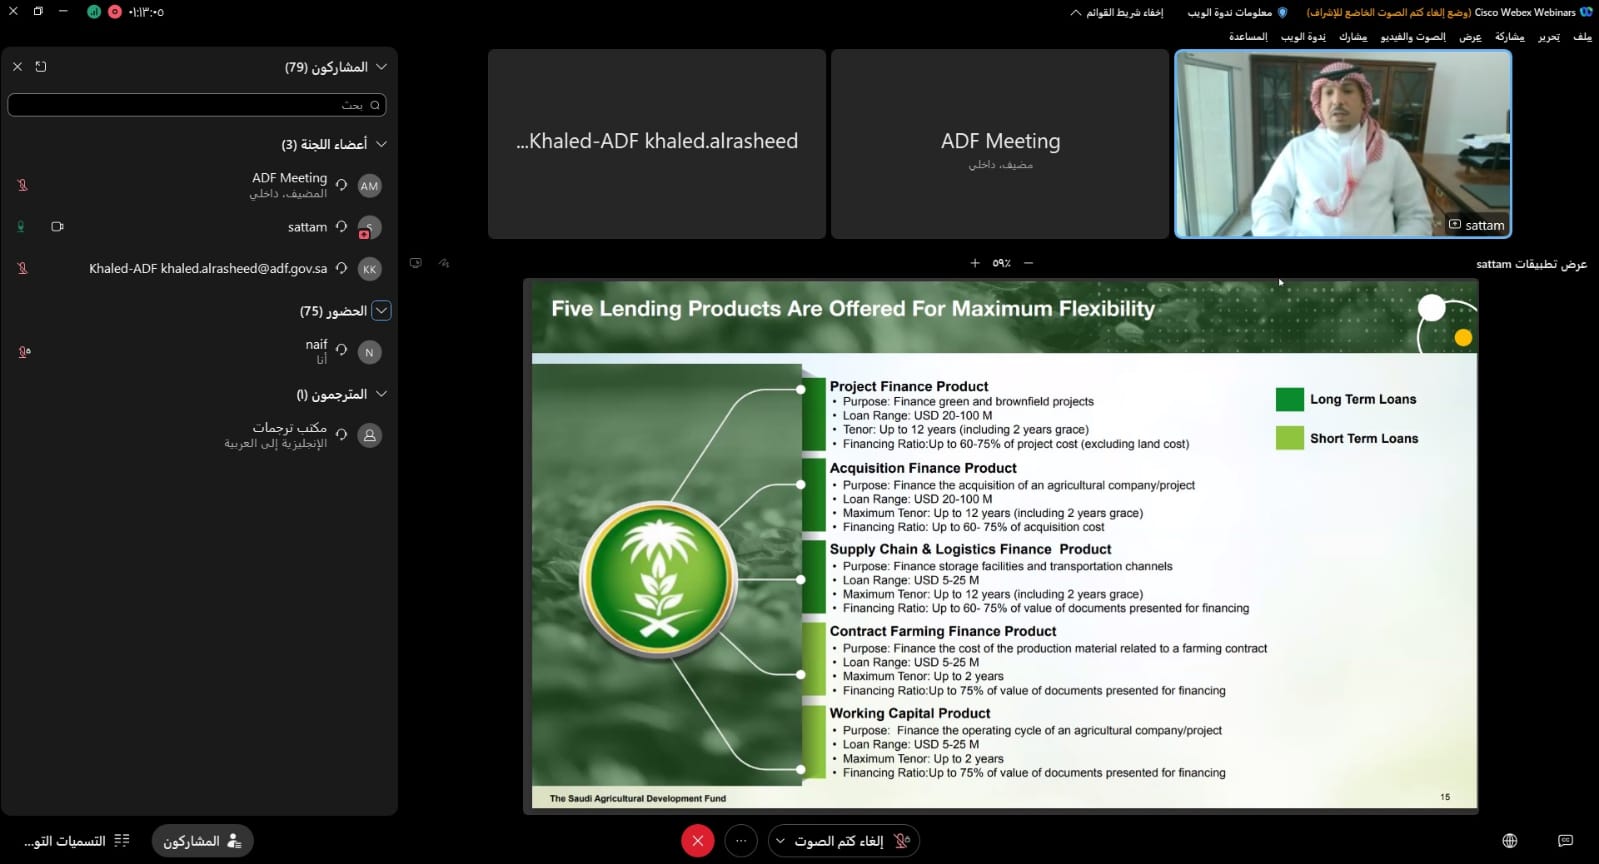Click the zoom in plus icon

975,263
